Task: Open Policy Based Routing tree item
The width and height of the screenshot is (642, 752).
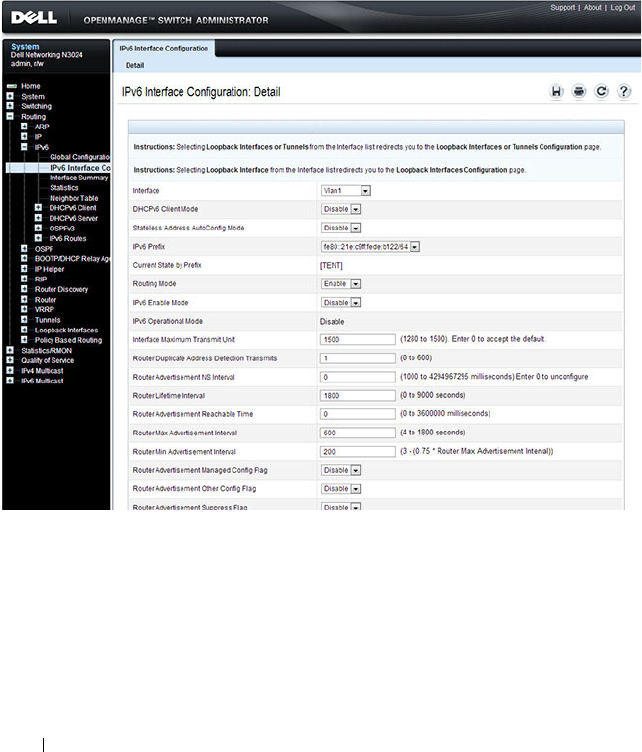Action: click(68, 340)
